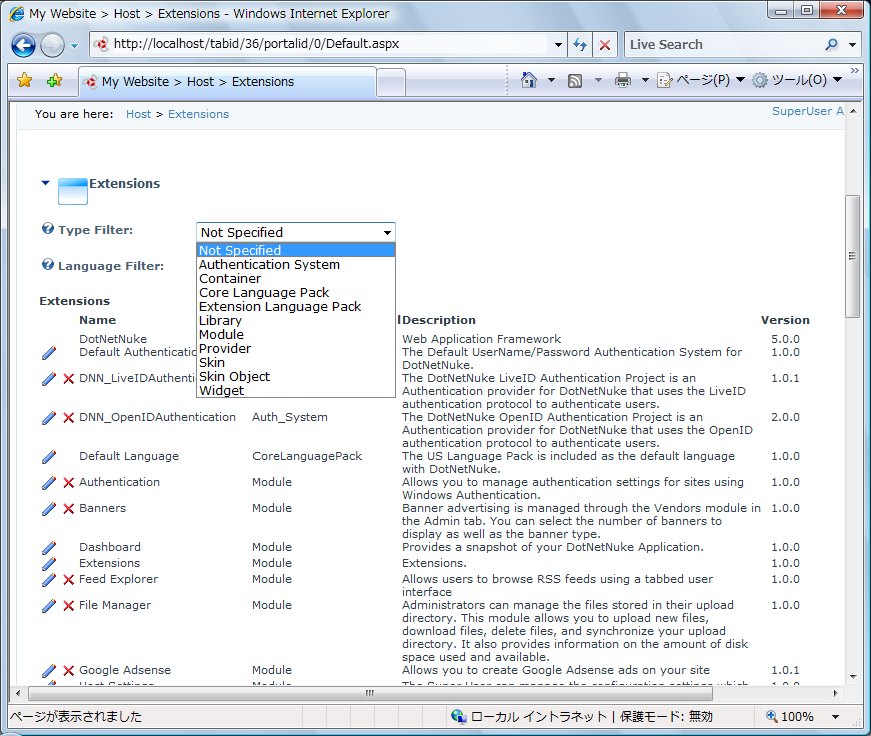
Task: Choose Provider in the Type Filter list
Action: click(x=296, y=349)
